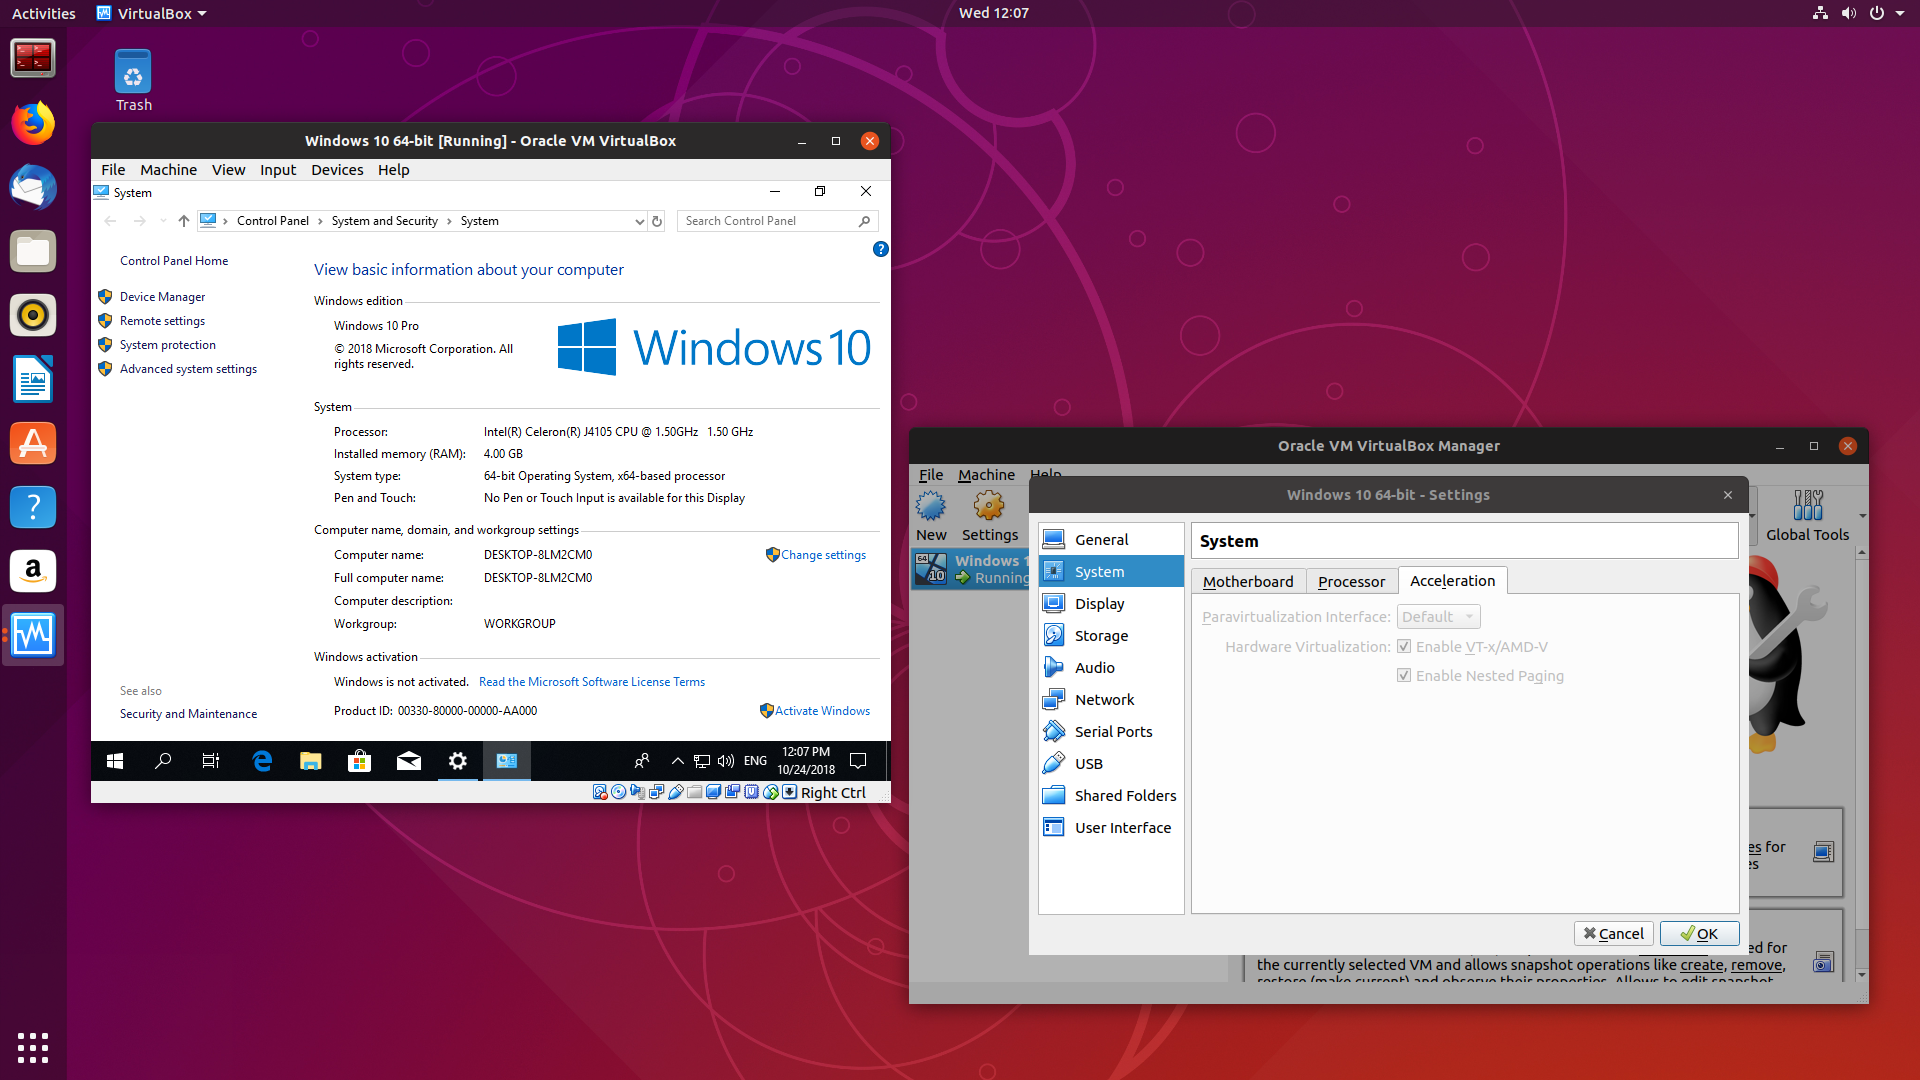Switch to Processor tab

[1351, 581]
